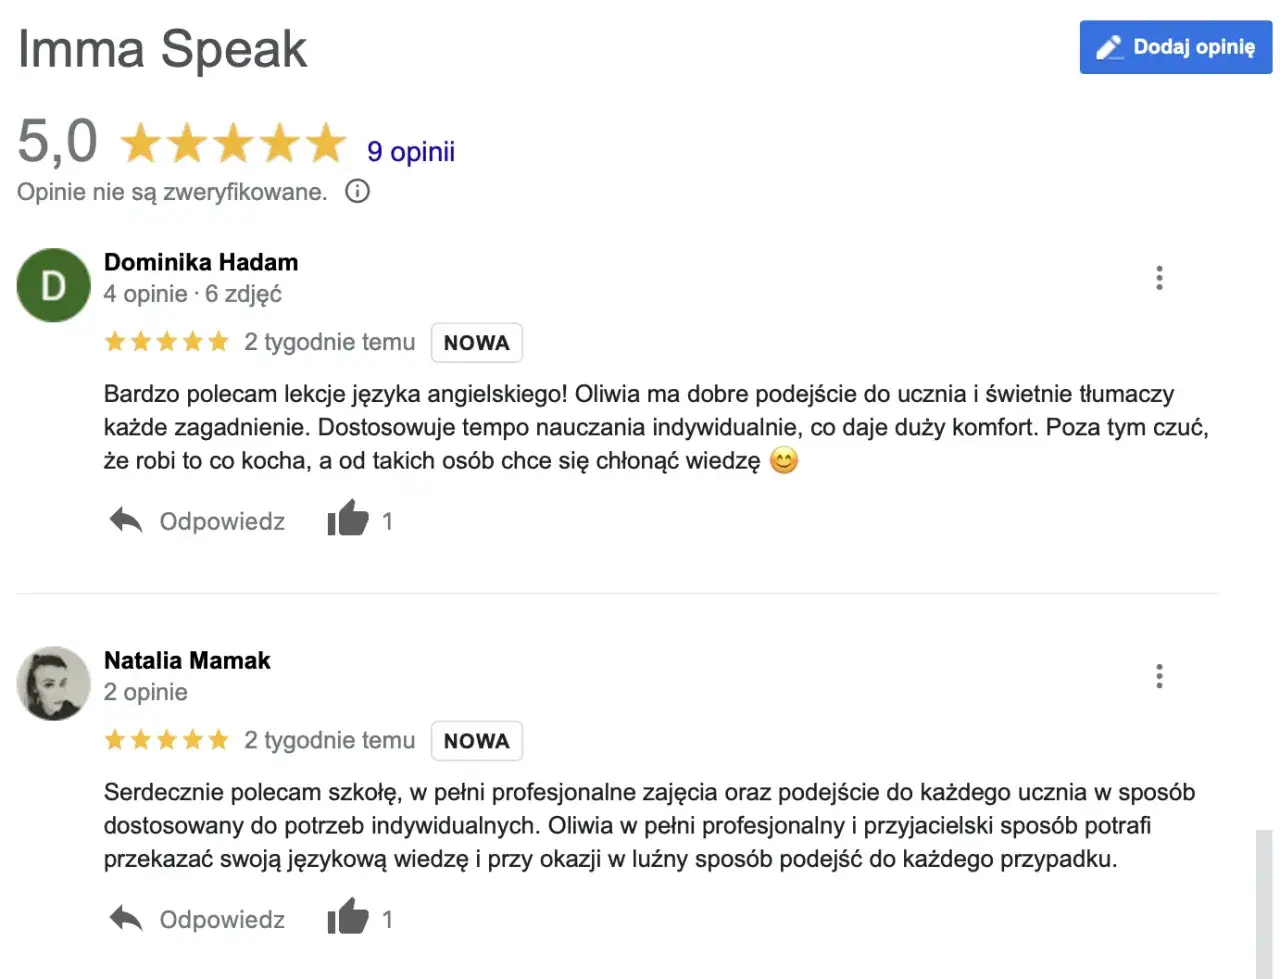The width and height of the screenshot is (1280, 979).
Task: Open three-dot menu for Natalia Mamak's review
Action: click(1159, 676)
